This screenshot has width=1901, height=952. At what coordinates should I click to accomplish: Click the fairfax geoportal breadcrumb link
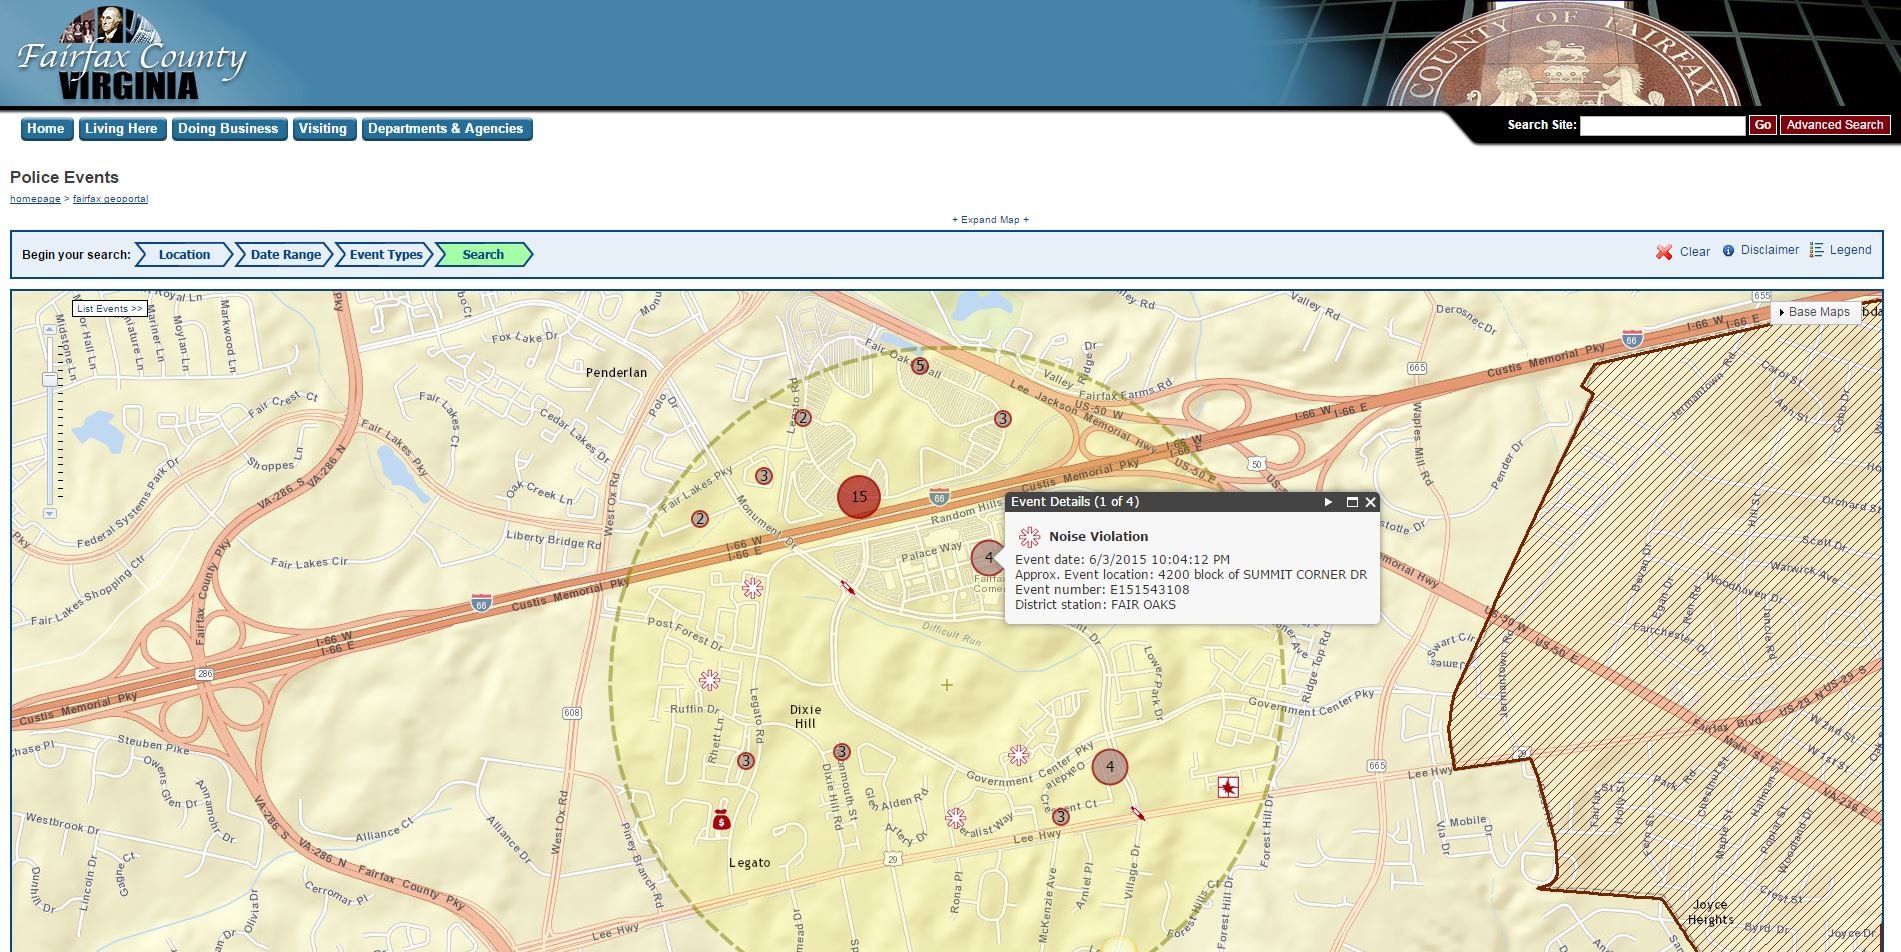pyautogui.click(x=110, y=198)
